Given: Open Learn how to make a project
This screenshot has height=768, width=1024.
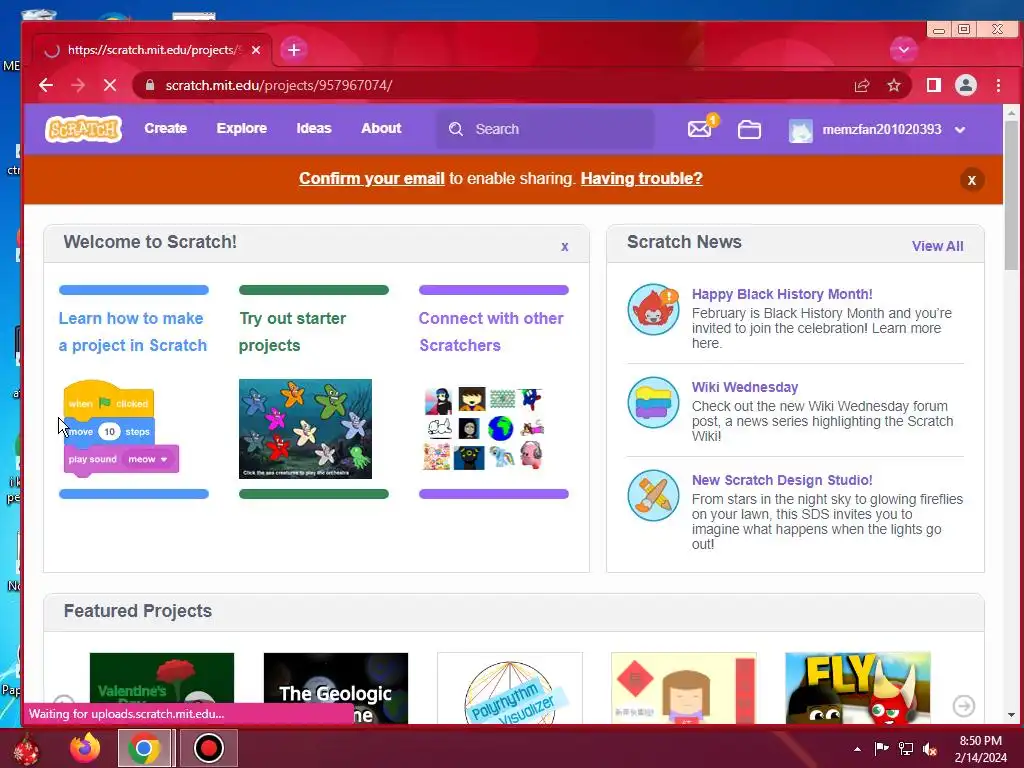Looking at the screenshot, I should tap(133, 332).
